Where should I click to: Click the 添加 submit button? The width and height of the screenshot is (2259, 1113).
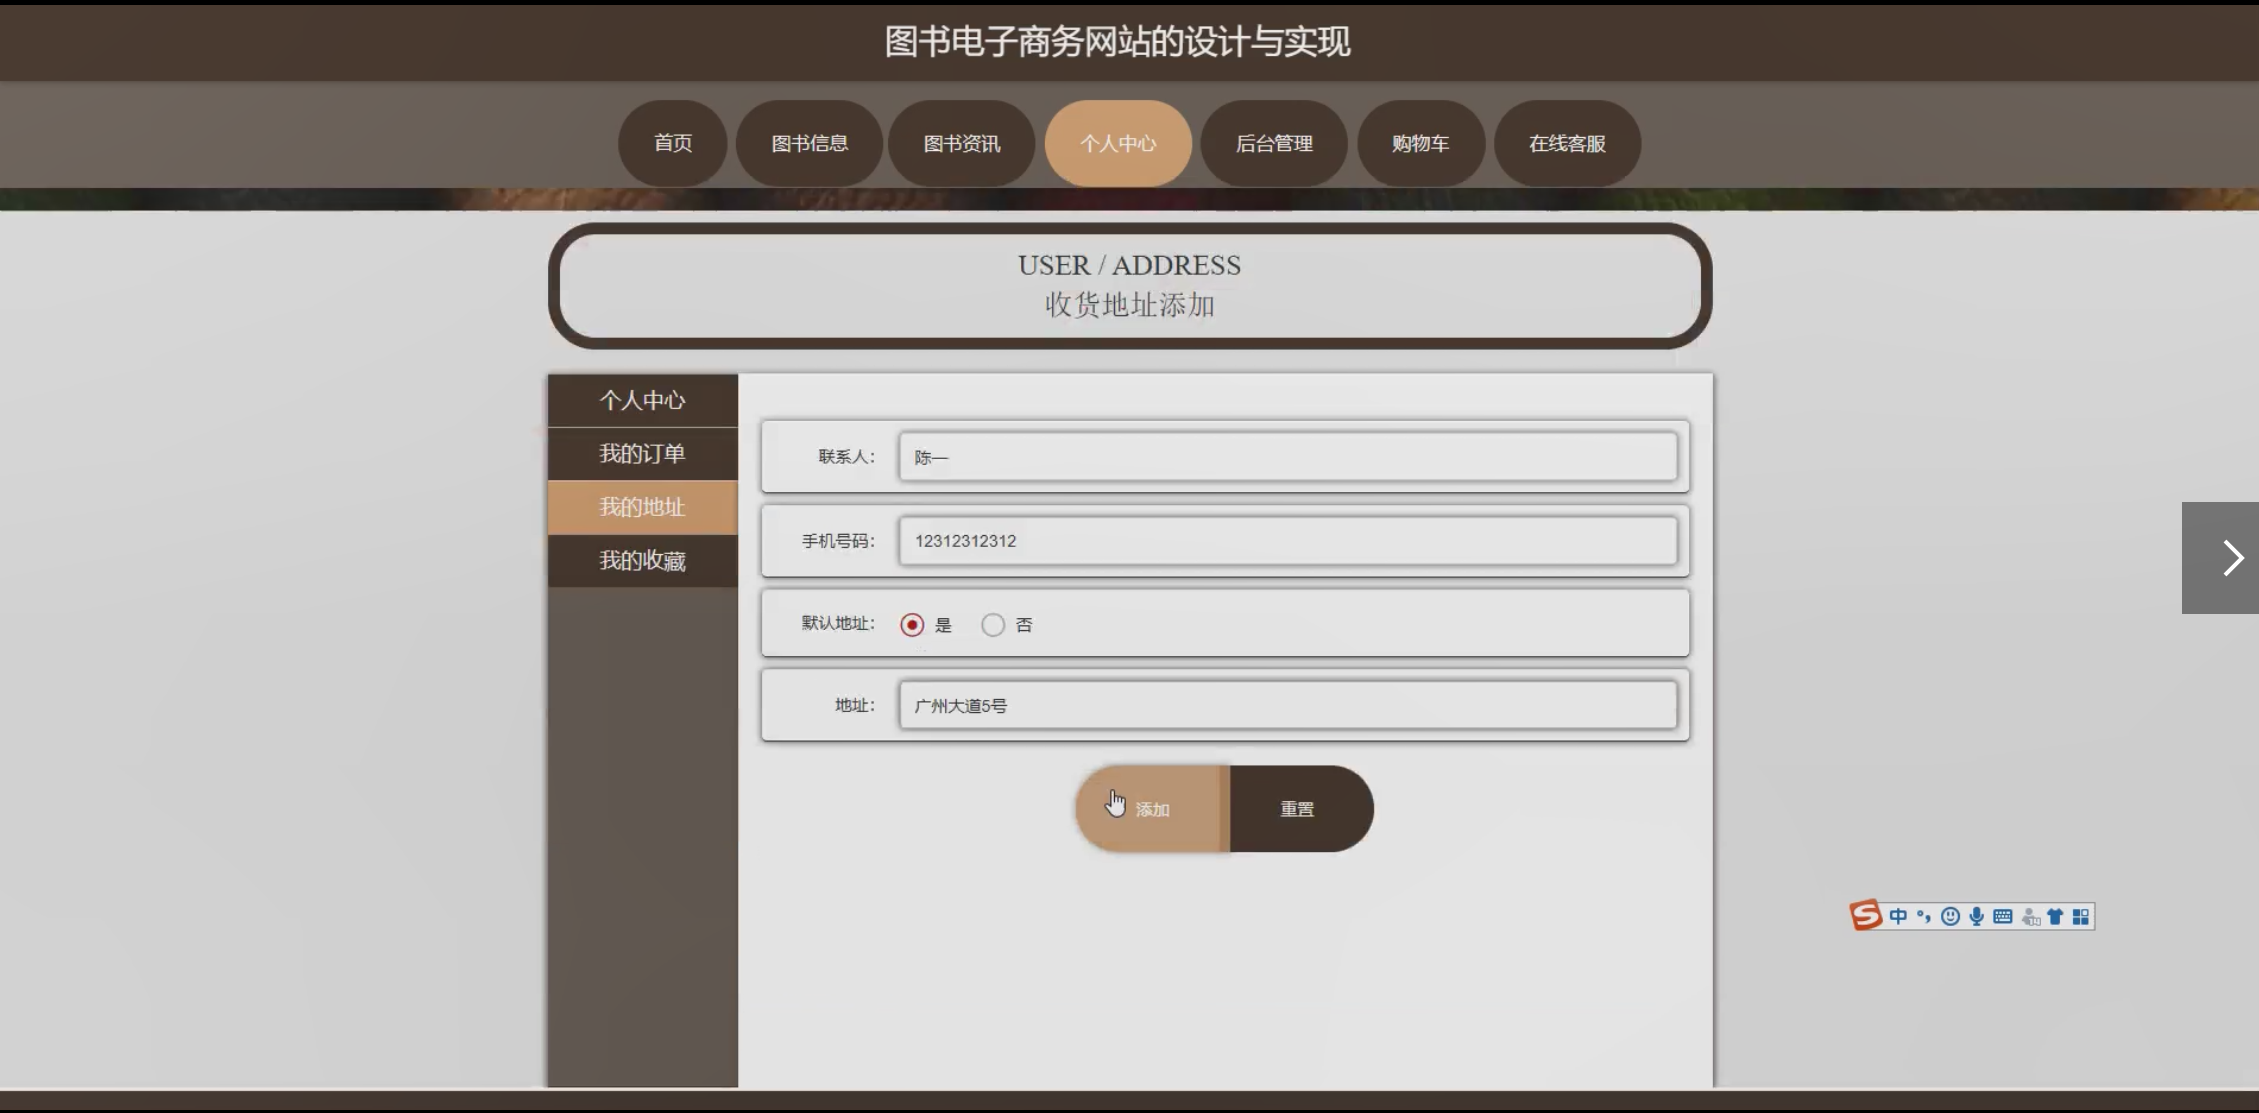[x=1153, y=809]
